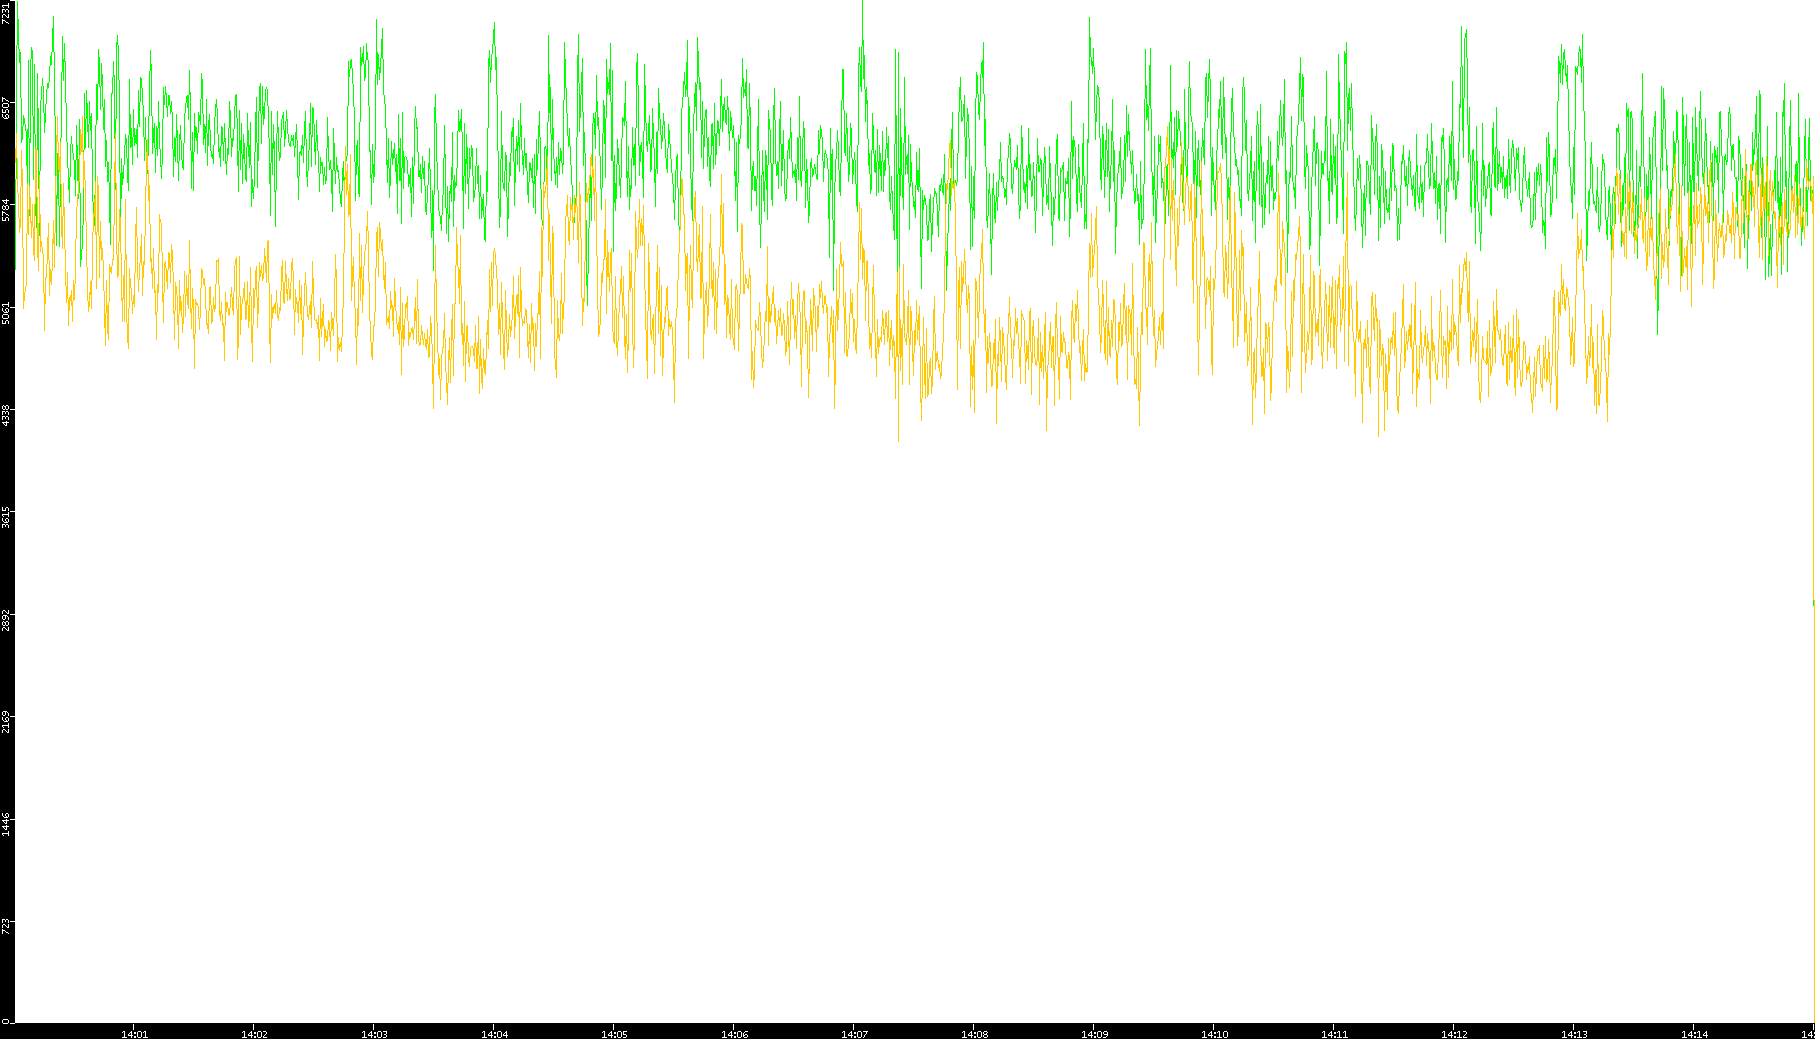Click the 5784 vertical axis label
Viewport: 1815px width, 1039px height.
[x=7, y=209]
